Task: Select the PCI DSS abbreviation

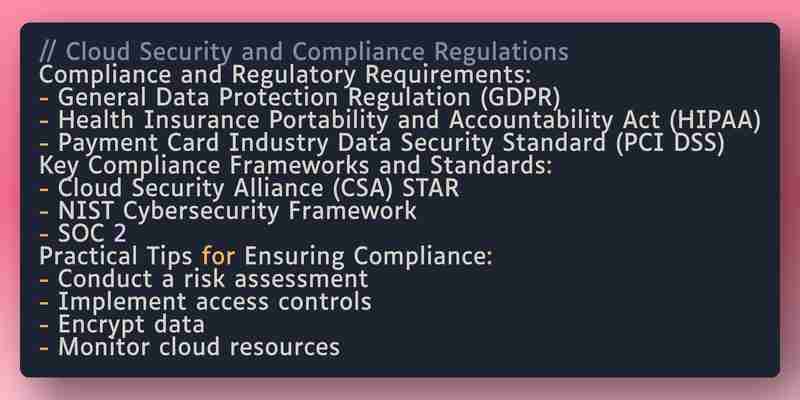Action: [670, 143]
